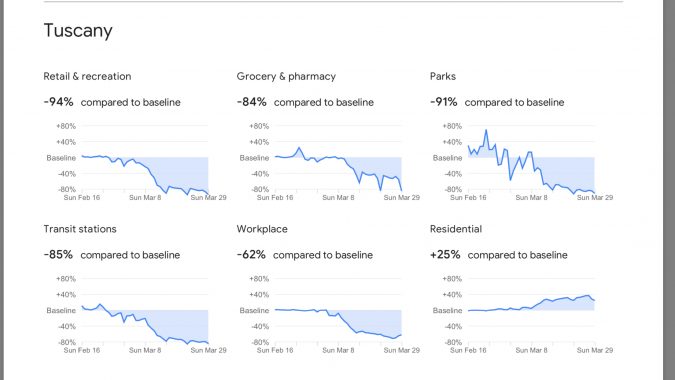
Task: Click the -85% transit value
Action: [x=59, y=255]
